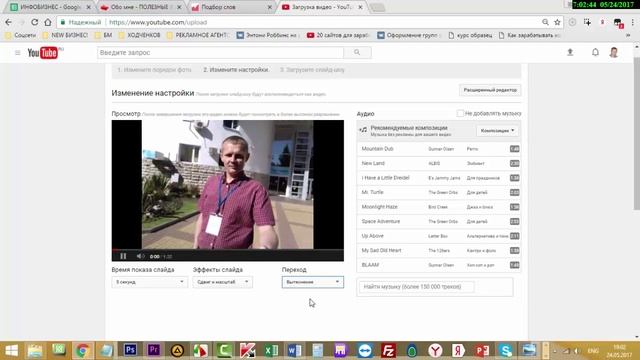Open the 'NEW БИЗНЕС!' bookmarks folder
Screen dimensions: 640x360
point(65,36)
